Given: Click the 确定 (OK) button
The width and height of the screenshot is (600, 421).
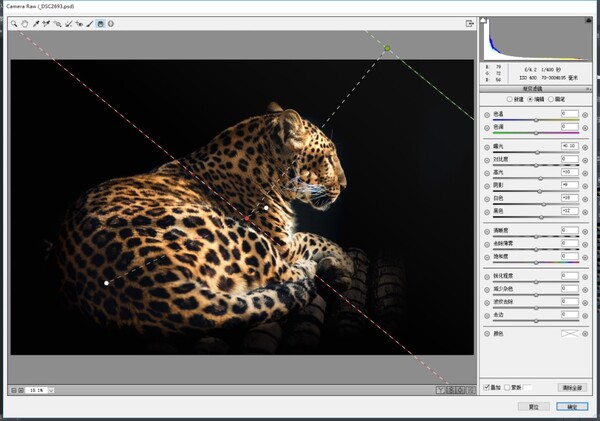Looking at the screenshot, I should (572, 407).
